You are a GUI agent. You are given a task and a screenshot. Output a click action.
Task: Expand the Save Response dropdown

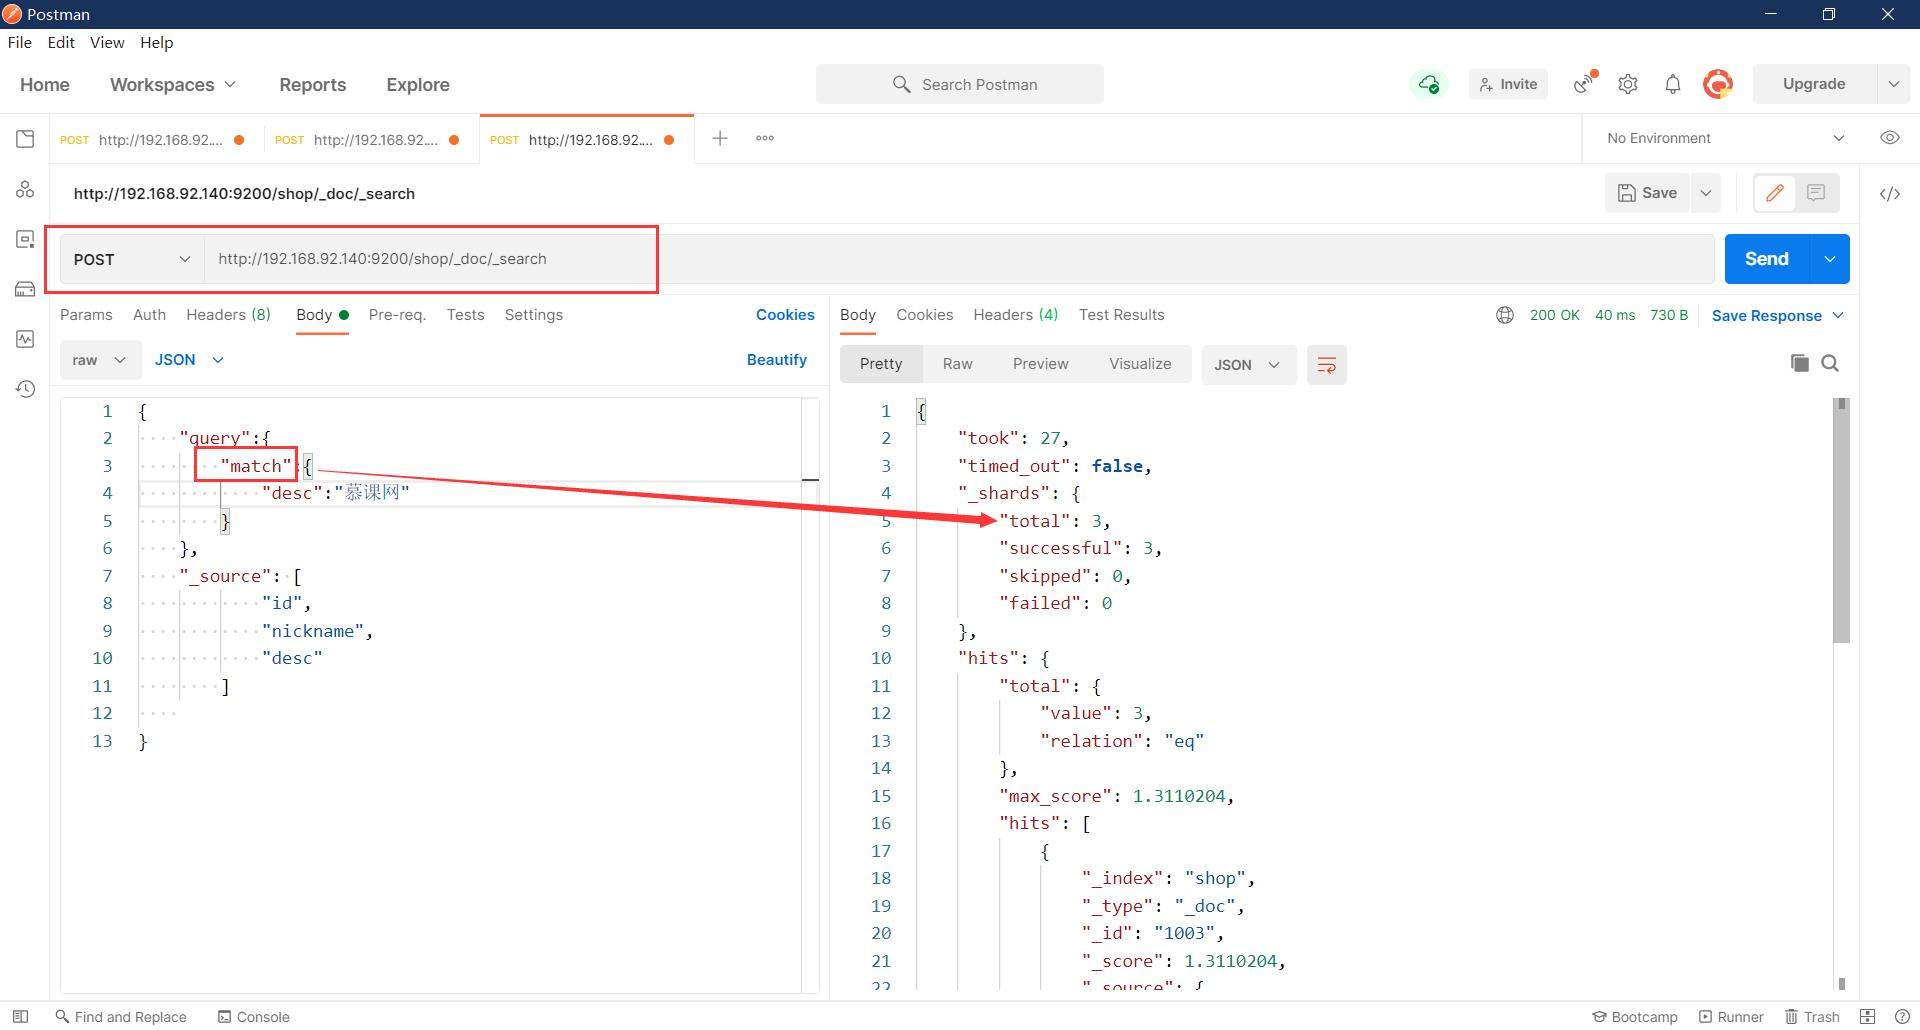coord(1838,316)
